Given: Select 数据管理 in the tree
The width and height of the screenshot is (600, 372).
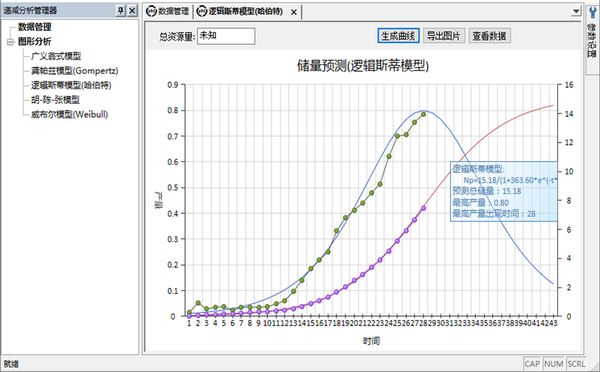Looking at the screenshot, I should pos(34,27).
